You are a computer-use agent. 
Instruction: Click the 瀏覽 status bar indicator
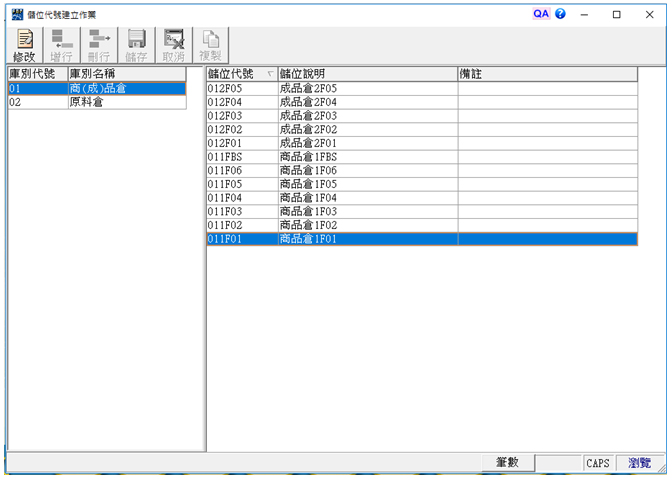click(640, 463)
